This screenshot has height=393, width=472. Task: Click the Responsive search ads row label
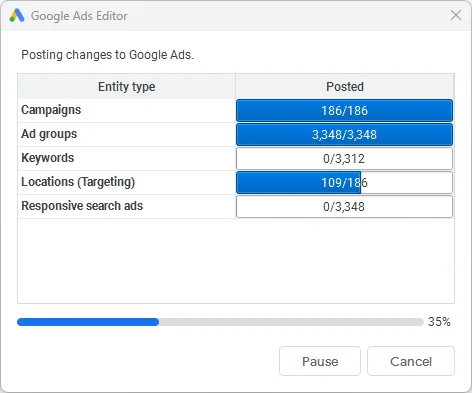pyautogui.click(x=82, y=206)
